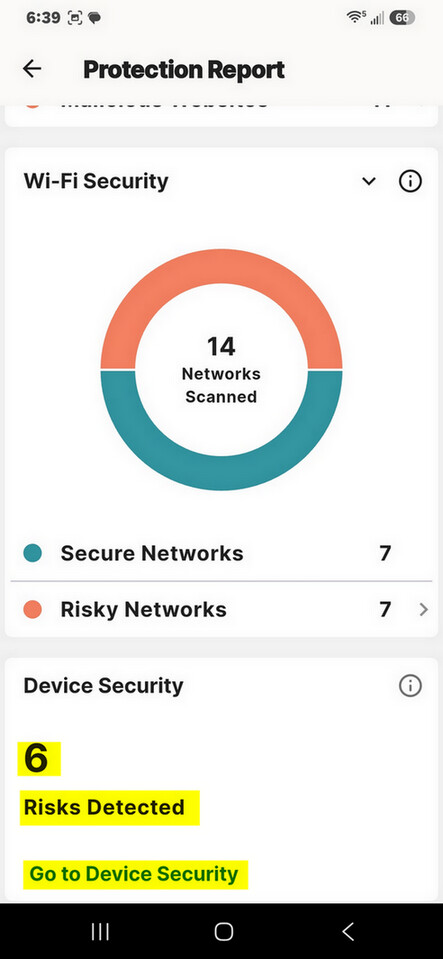The width and height of the screenshot is (443, 959).
Task: Tap the Risks Detected label
Action: pos(104,807)
